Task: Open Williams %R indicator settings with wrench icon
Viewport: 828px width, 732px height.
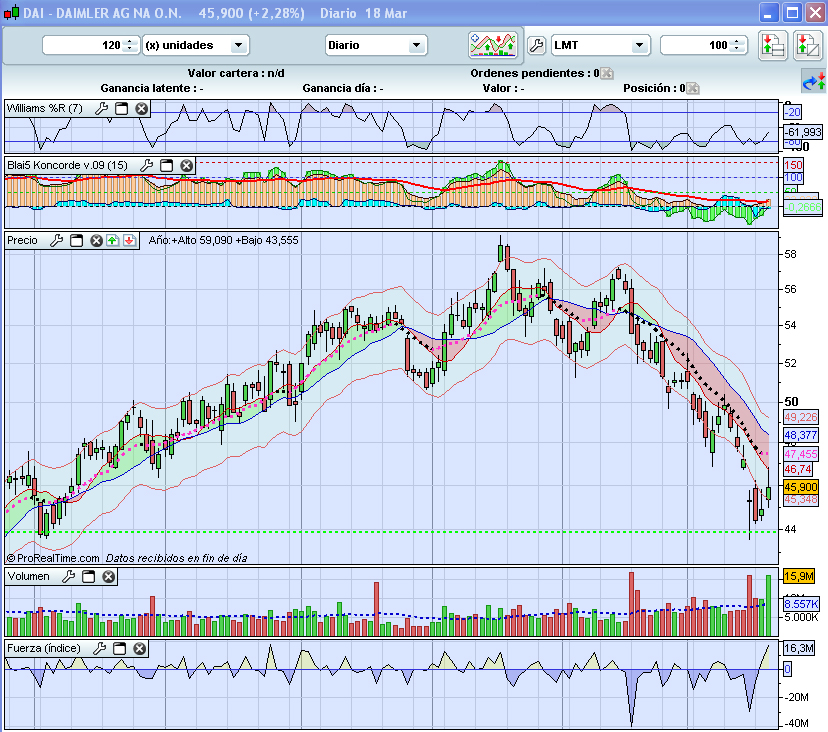Action: click(x=101, y=109)
